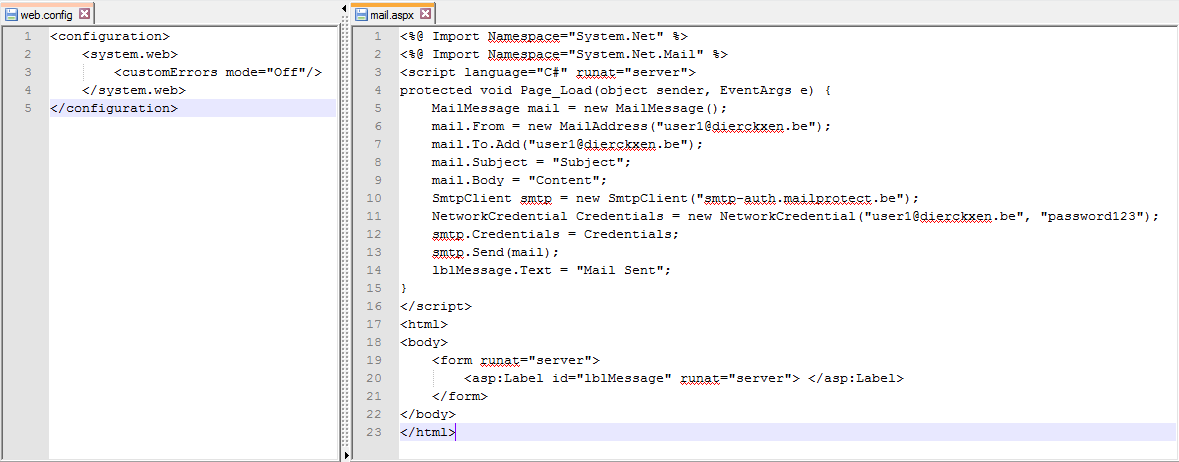
Task: Click the Import Namespace="System.Net.Mail" line
Action: [564, 54]
